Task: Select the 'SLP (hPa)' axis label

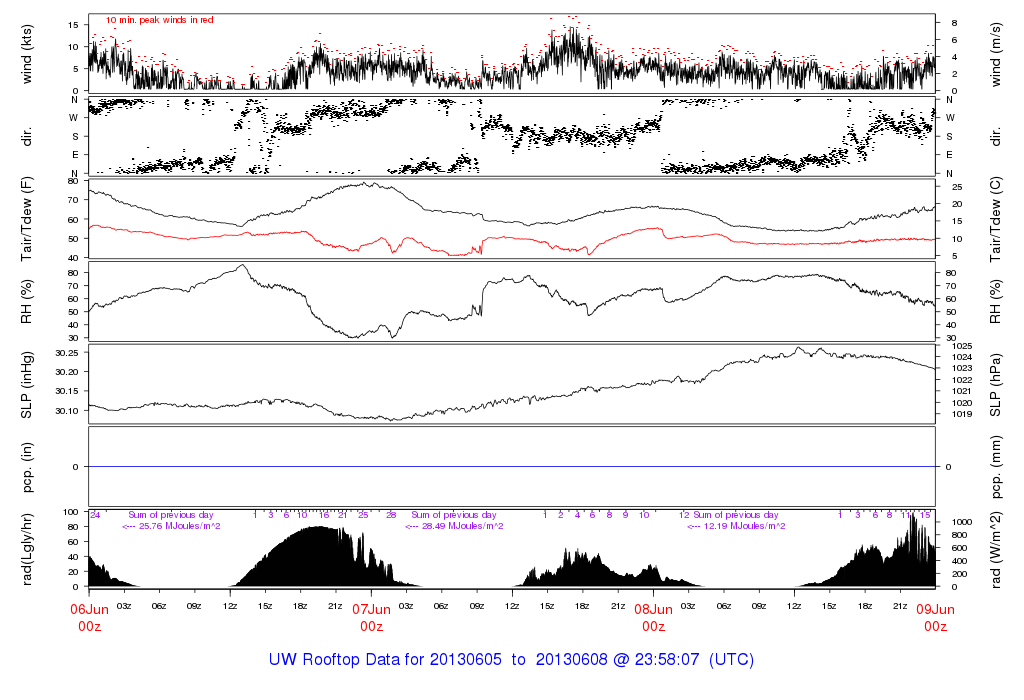Action: pos(995,385)
